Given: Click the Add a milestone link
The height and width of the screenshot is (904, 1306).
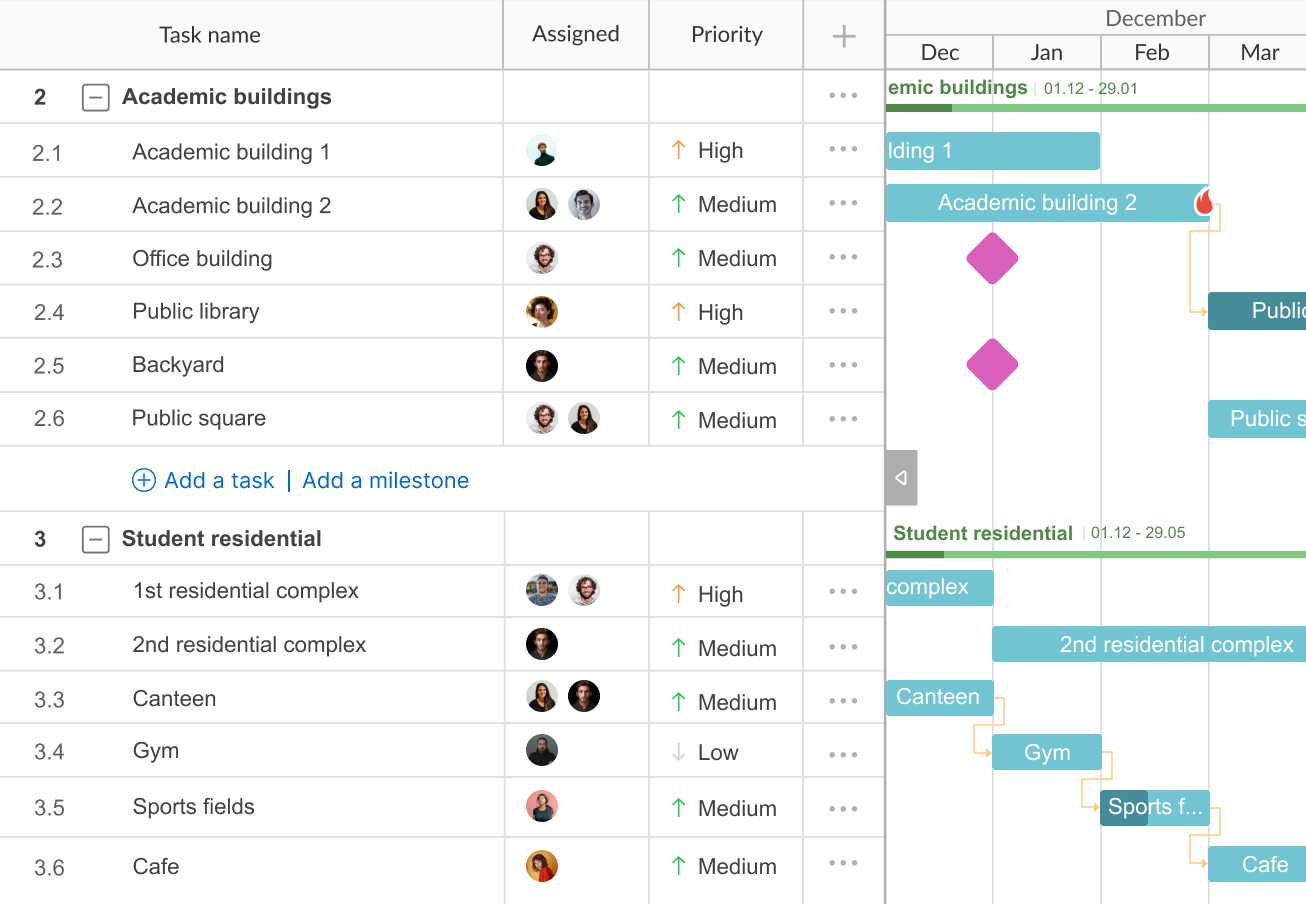Looking at the screenshot, I should point(386,480).
